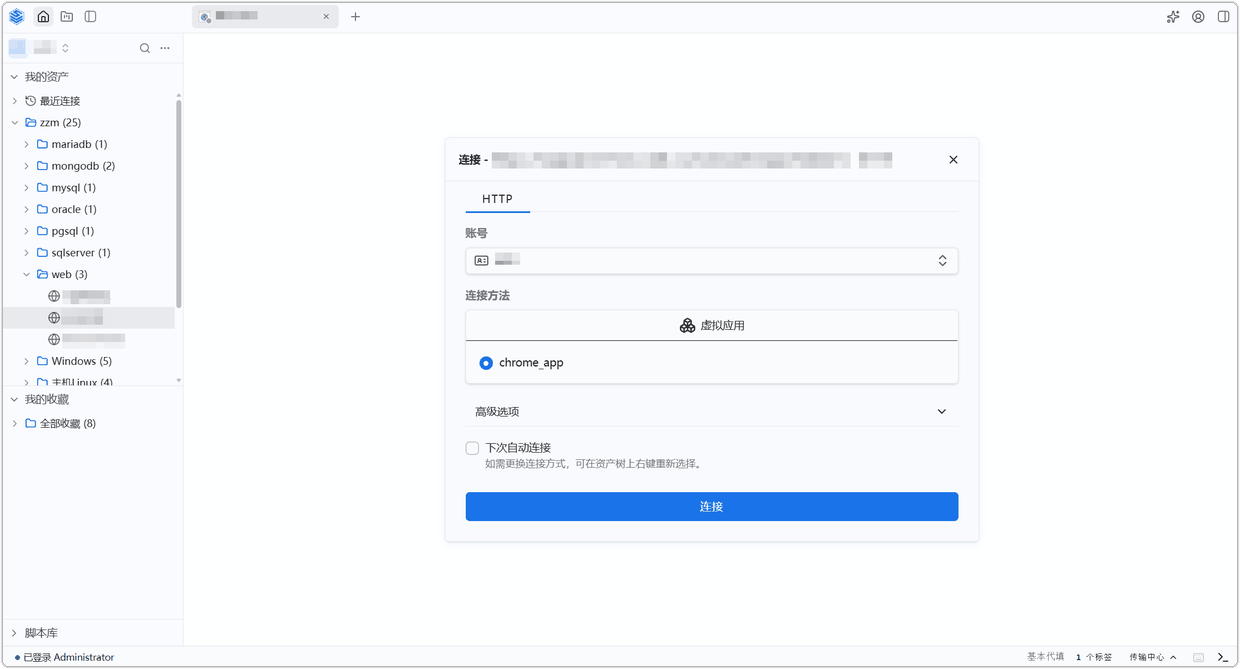The height and width of the screenshot is (669, 1240).
Task: Open sidebar more options ellipsis
Action: coord(165,48)
